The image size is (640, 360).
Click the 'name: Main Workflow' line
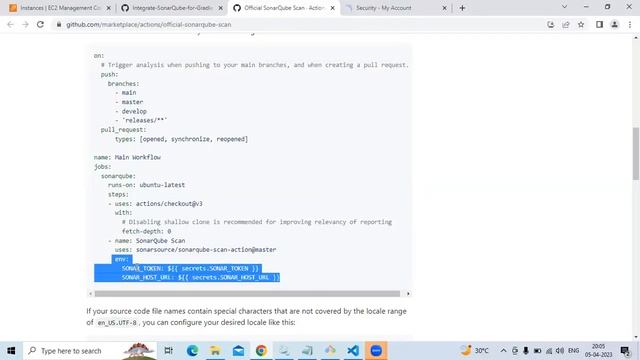[127, 157]
